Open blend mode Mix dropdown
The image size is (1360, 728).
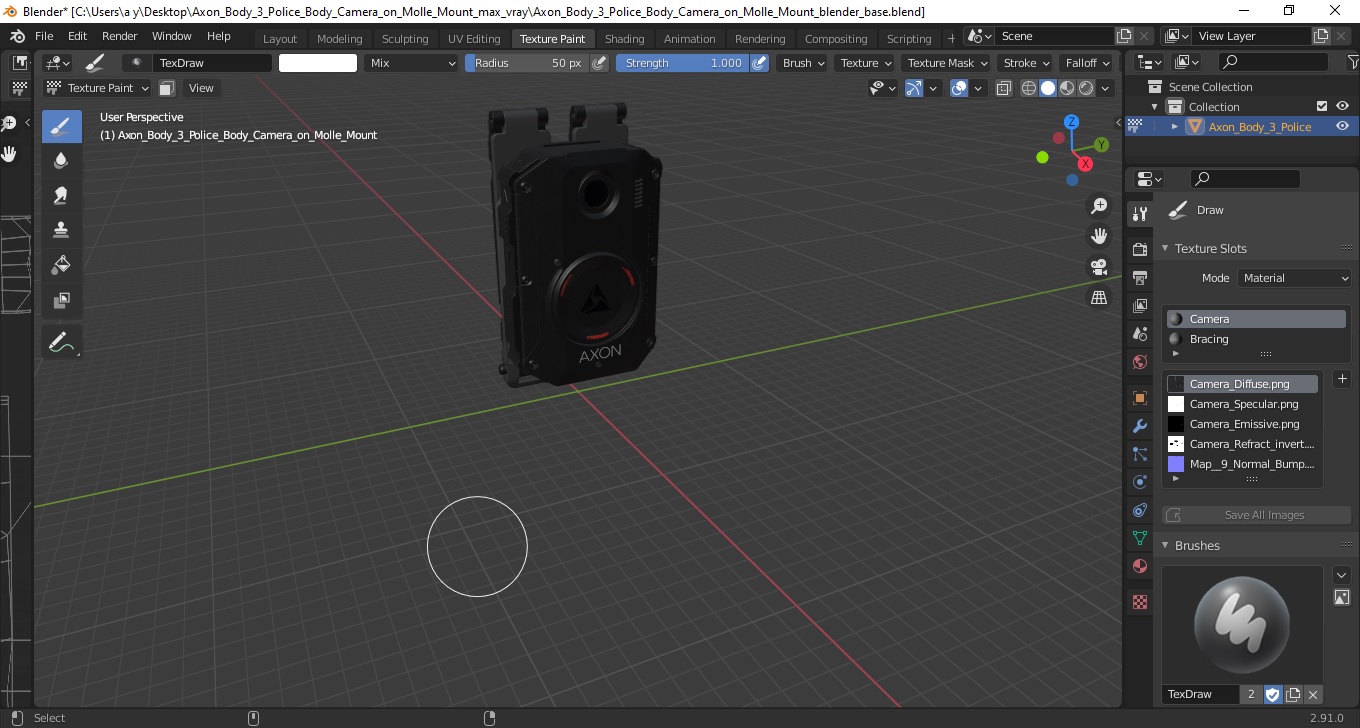410,63
